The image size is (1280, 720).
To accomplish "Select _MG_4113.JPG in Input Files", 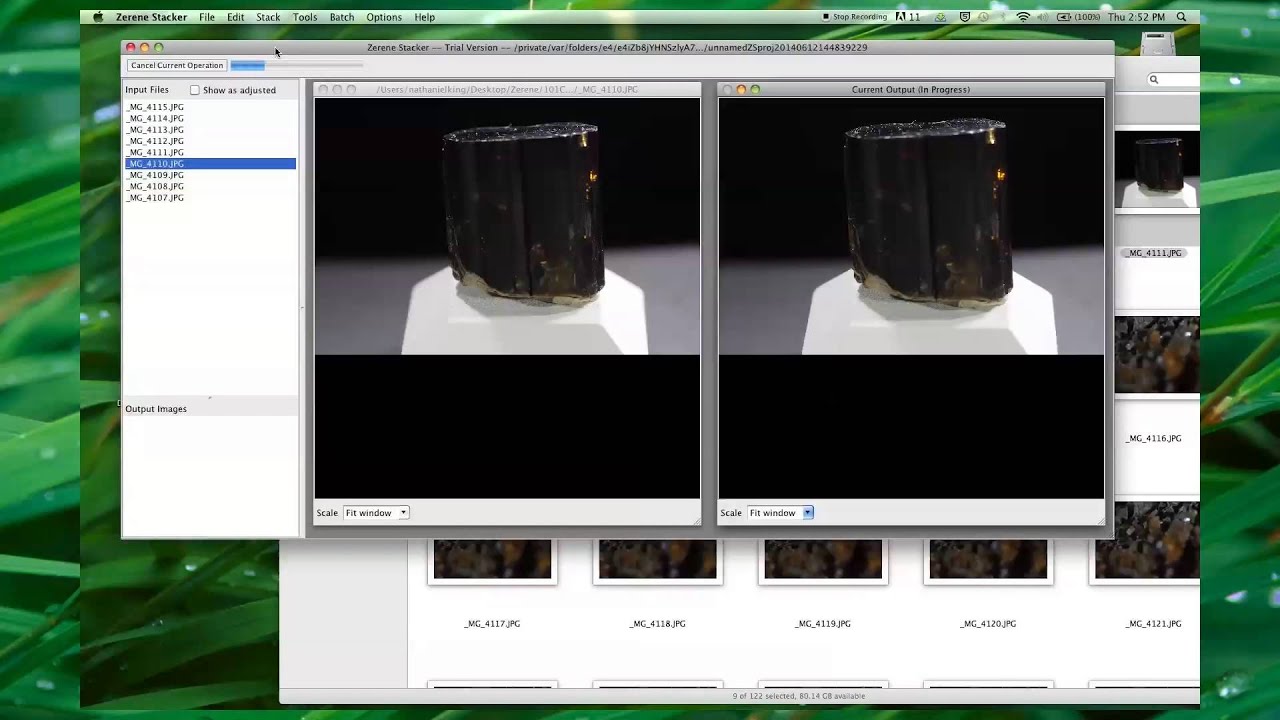I will (x=210, y=130).
